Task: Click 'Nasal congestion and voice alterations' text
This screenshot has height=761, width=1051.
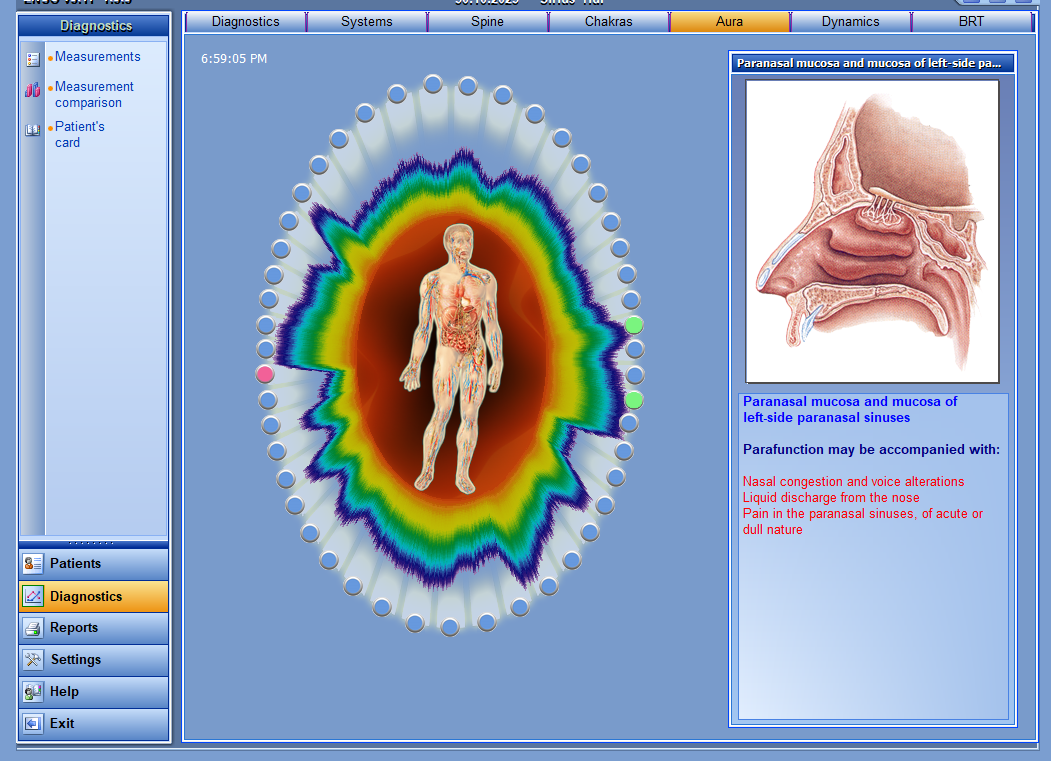Action: (853, 481)
